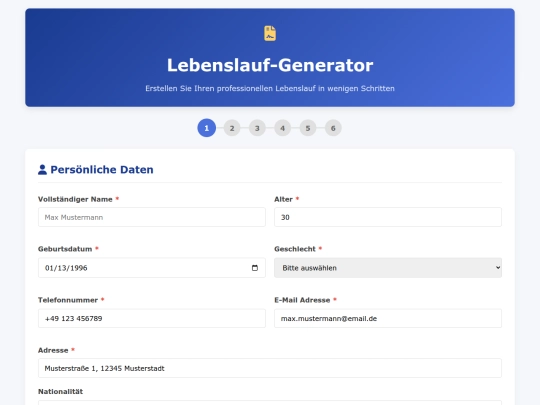Open the calendar picker in Geburtsdatum field
The height and width of the screenshot is (405, 540).
(x=255, y=268)
